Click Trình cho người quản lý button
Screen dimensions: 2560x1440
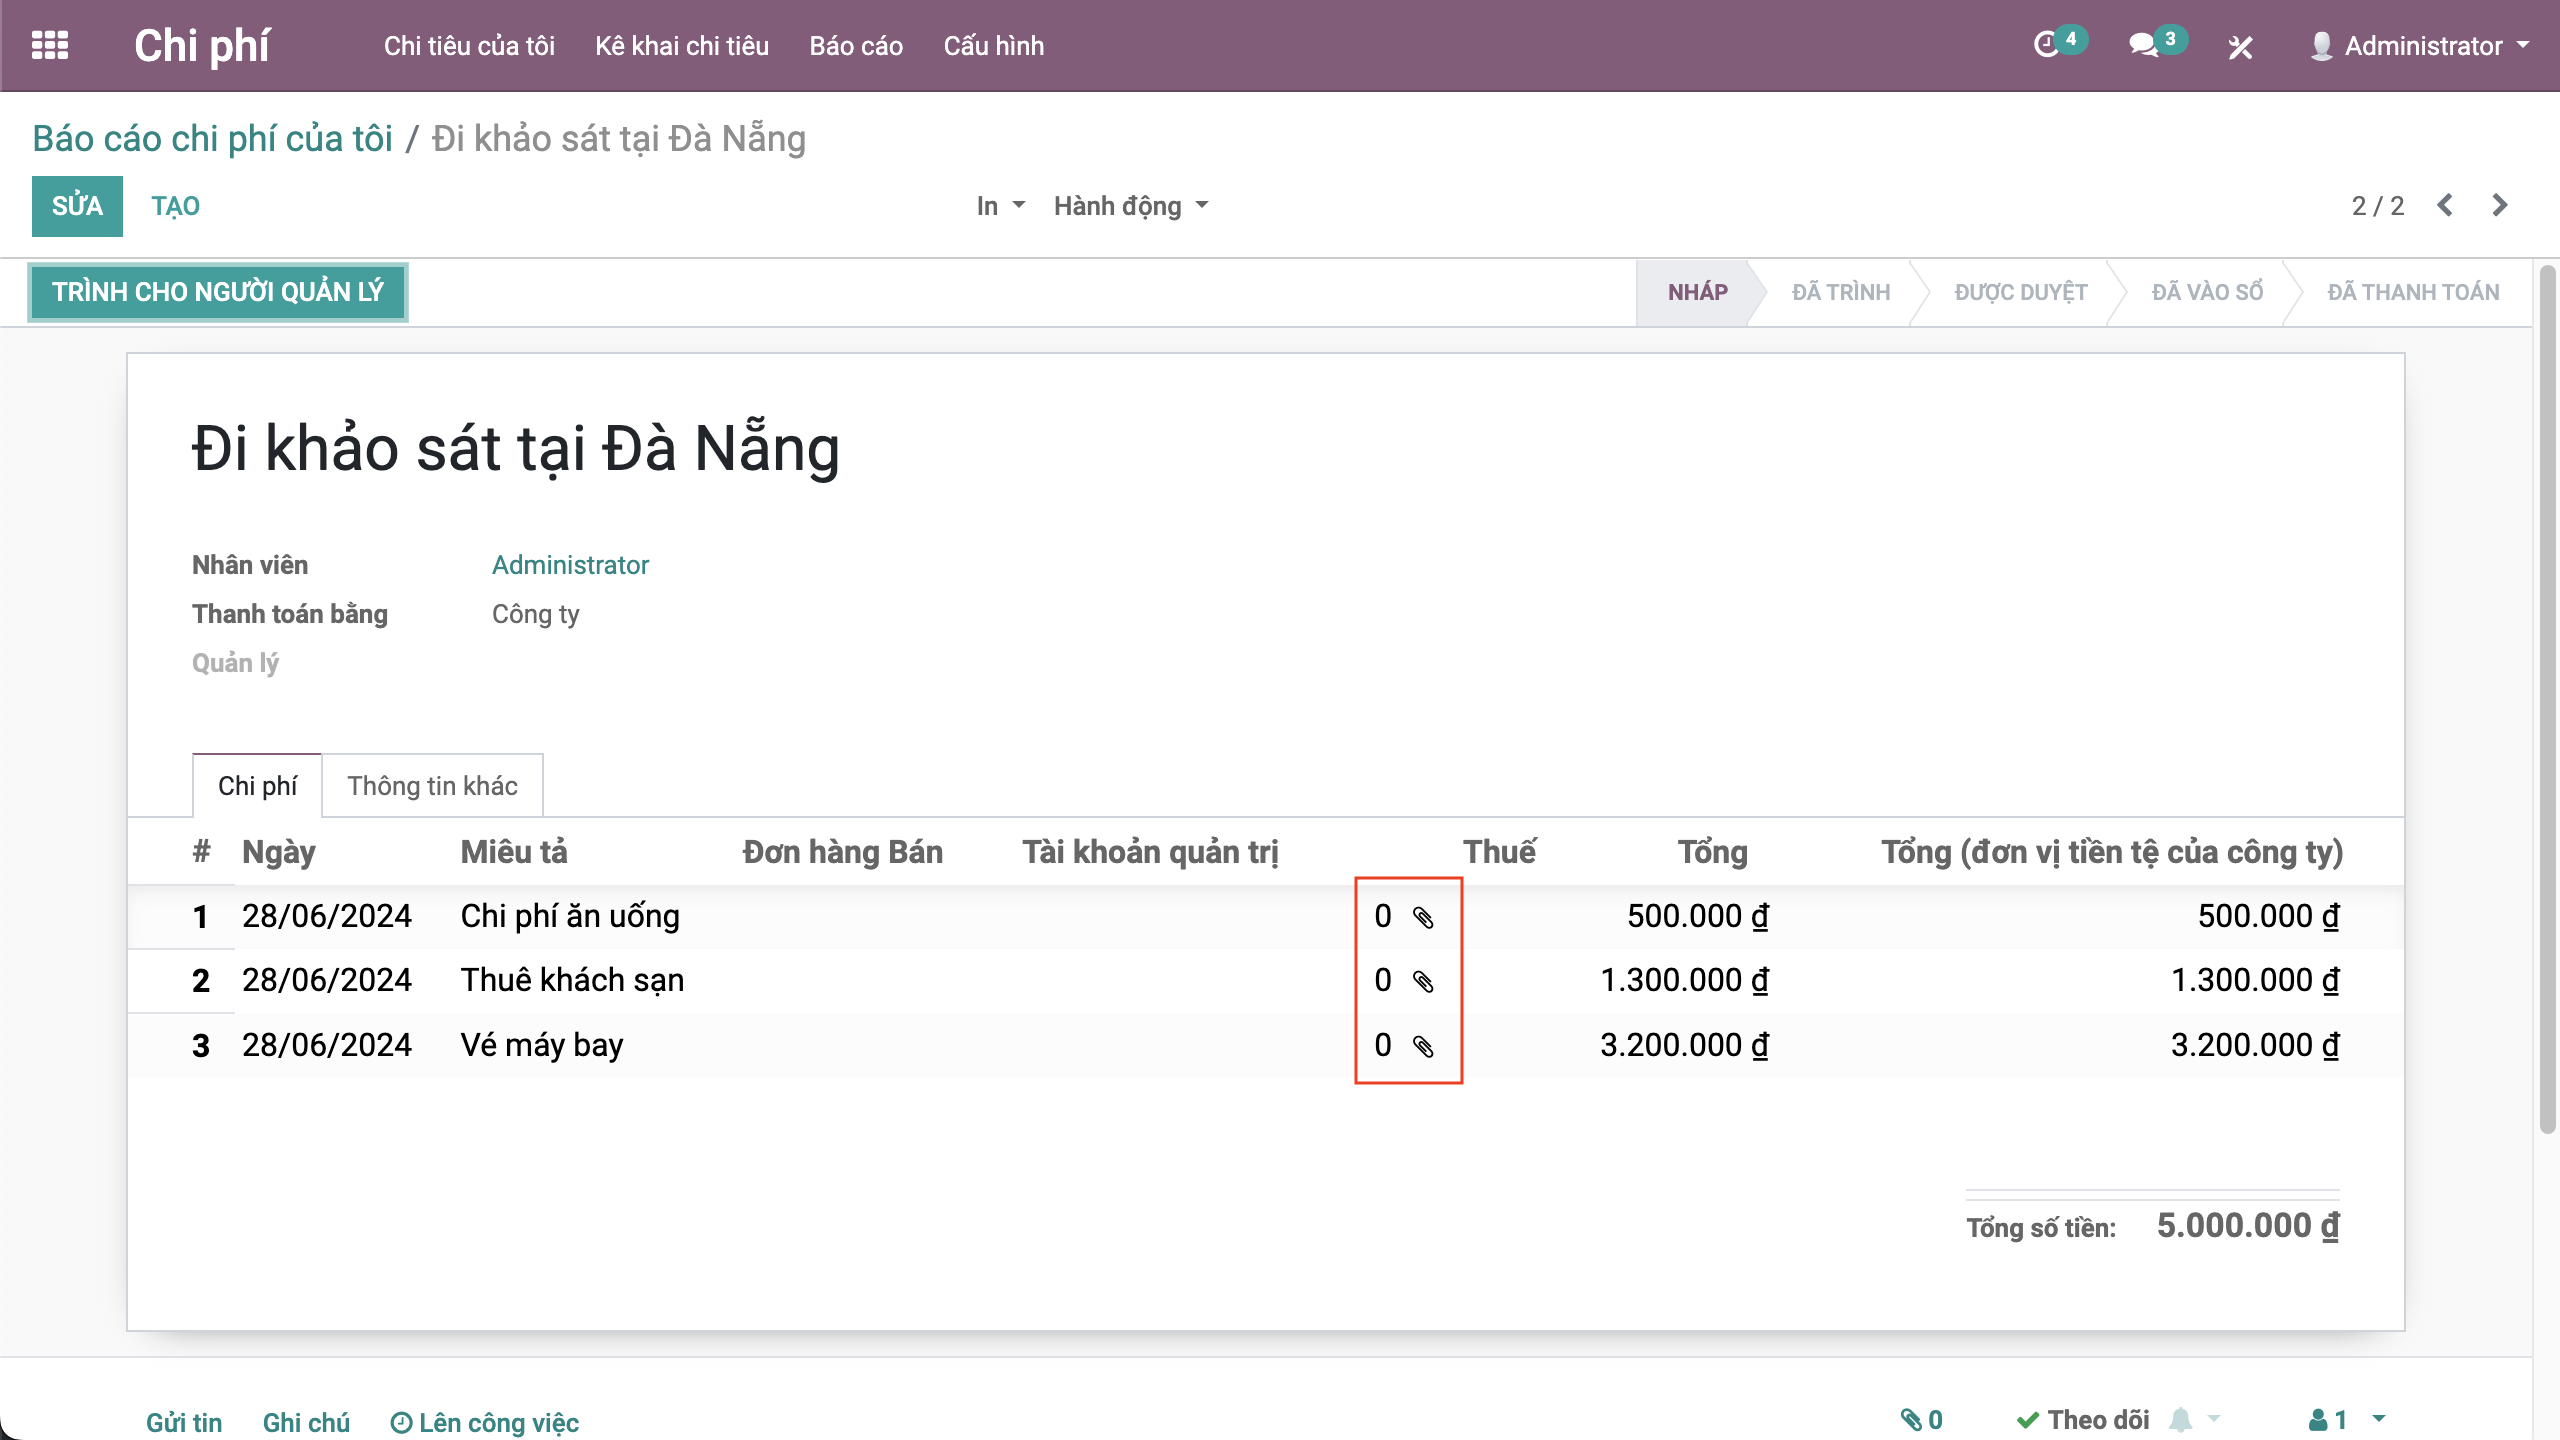218,292
